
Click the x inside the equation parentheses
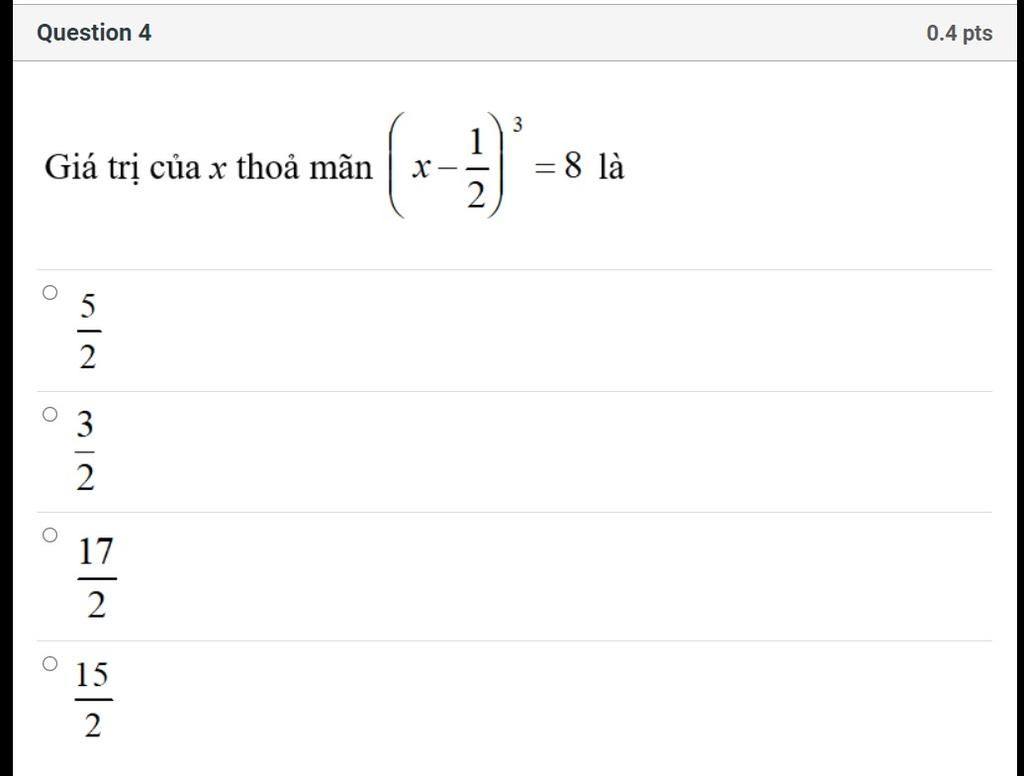[x=421, y=169]
